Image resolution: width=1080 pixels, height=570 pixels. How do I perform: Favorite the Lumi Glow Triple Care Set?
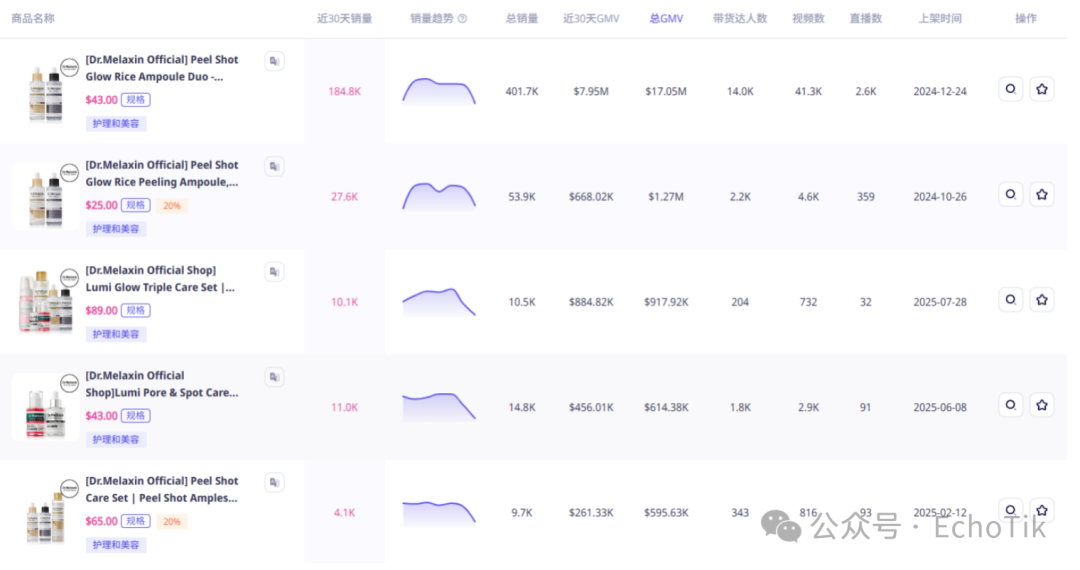click(1042, 300)
